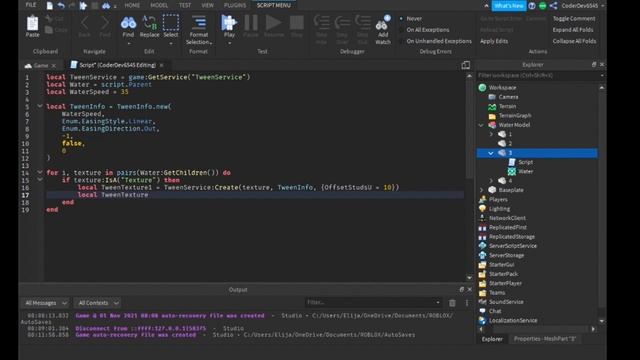Click Format Selection icon

pos(199,23)
